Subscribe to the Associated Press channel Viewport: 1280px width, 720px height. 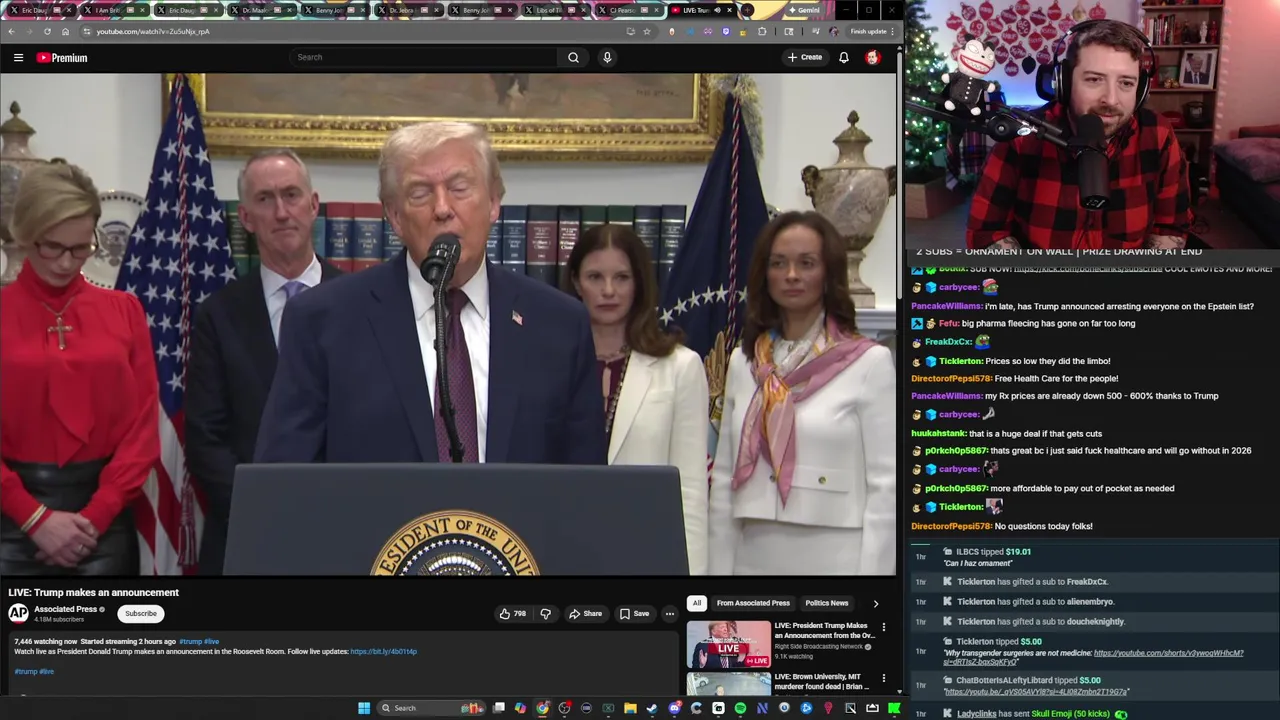(141, 613)
